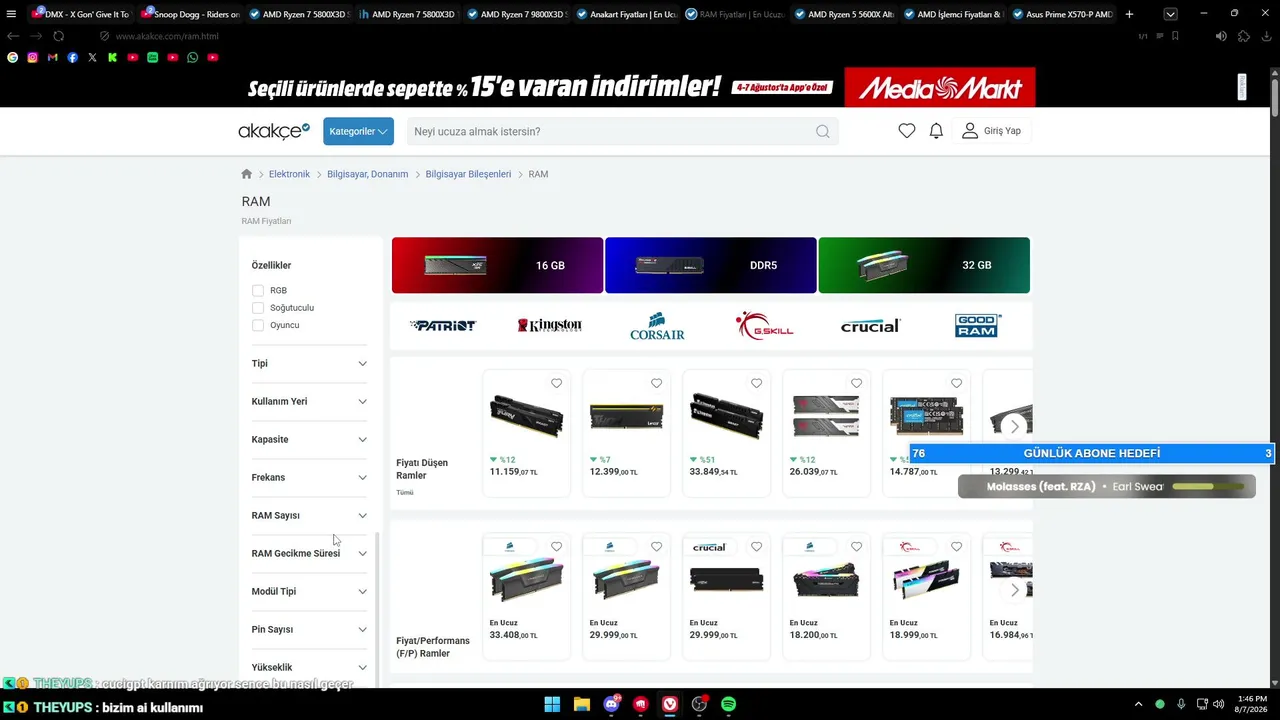Open the Kingston brand link

click(550, 325)
